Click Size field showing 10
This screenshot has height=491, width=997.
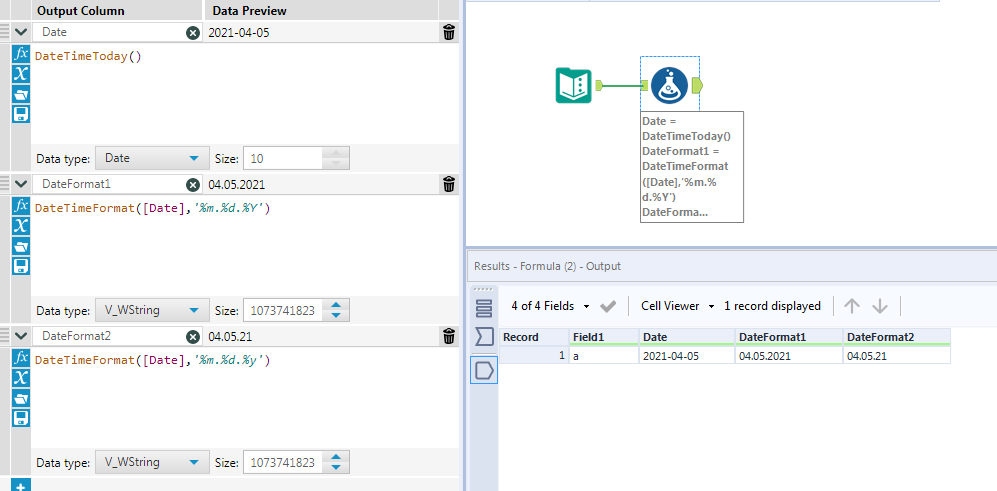click(x=283, y=158)
